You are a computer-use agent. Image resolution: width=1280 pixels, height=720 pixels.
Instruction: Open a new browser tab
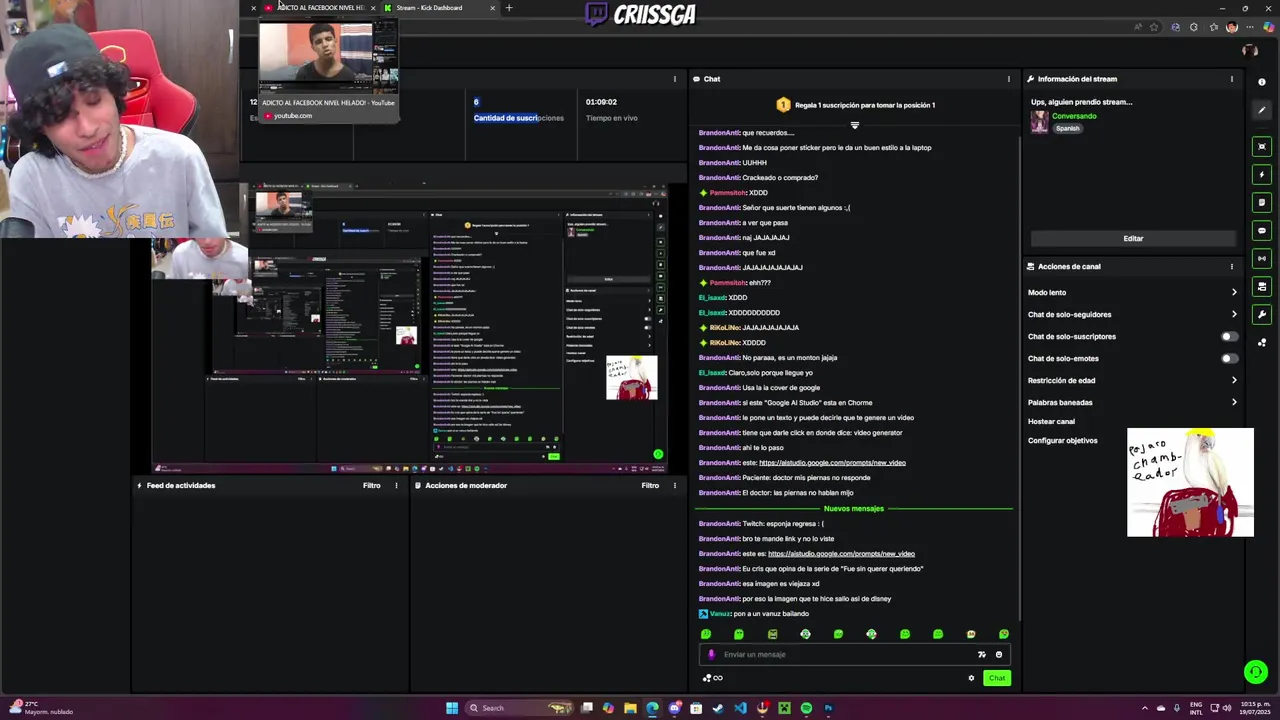click(x=509, y=8)
